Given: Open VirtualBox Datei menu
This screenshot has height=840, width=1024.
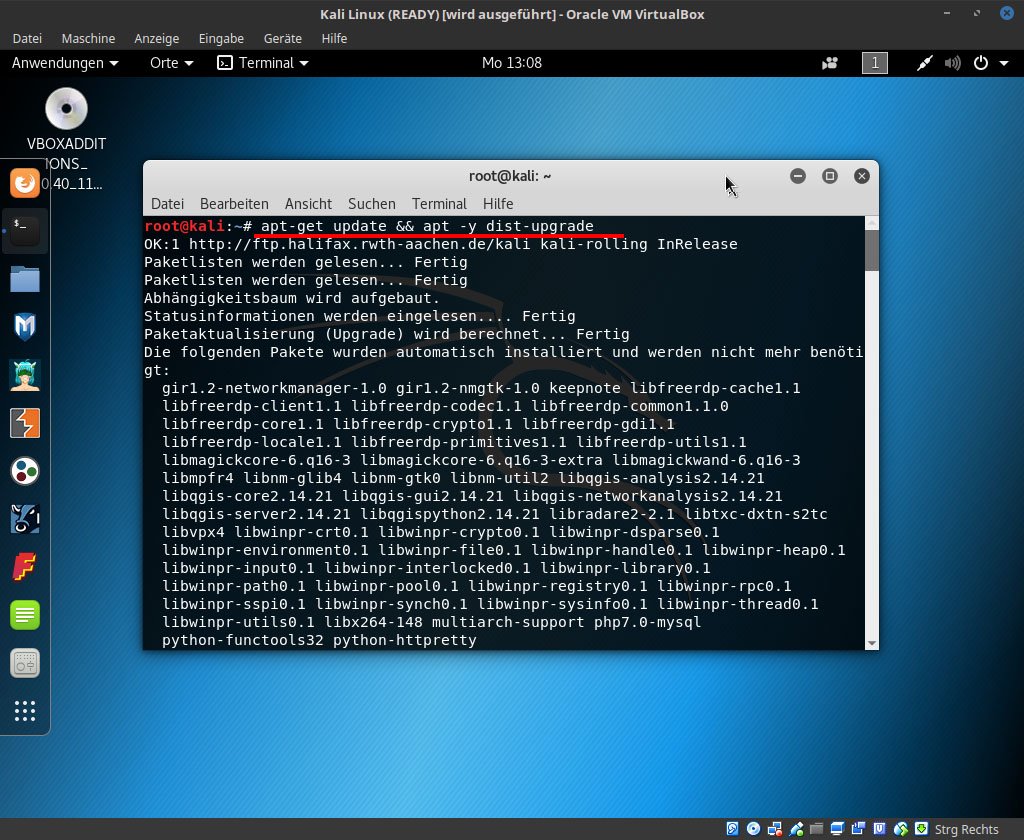Looking at the screenshot, I should point(27,39).
